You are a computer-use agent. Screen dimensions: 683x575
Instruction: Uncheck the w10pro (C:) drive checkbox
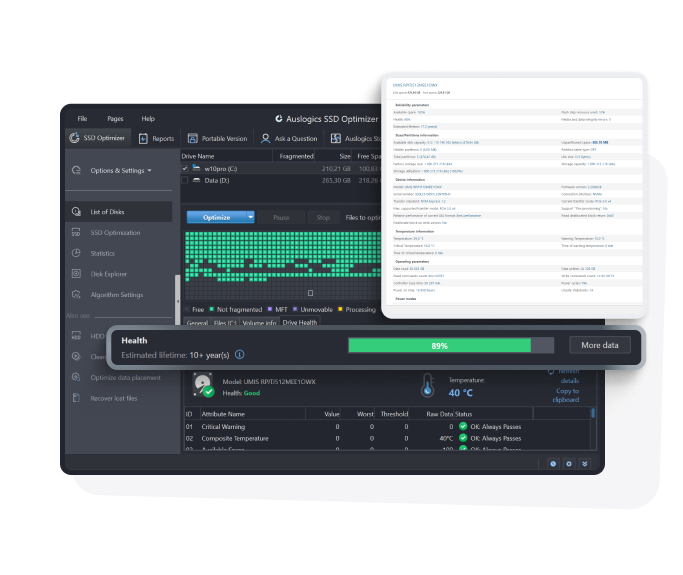pyautogui.click(x=185, y=168)
